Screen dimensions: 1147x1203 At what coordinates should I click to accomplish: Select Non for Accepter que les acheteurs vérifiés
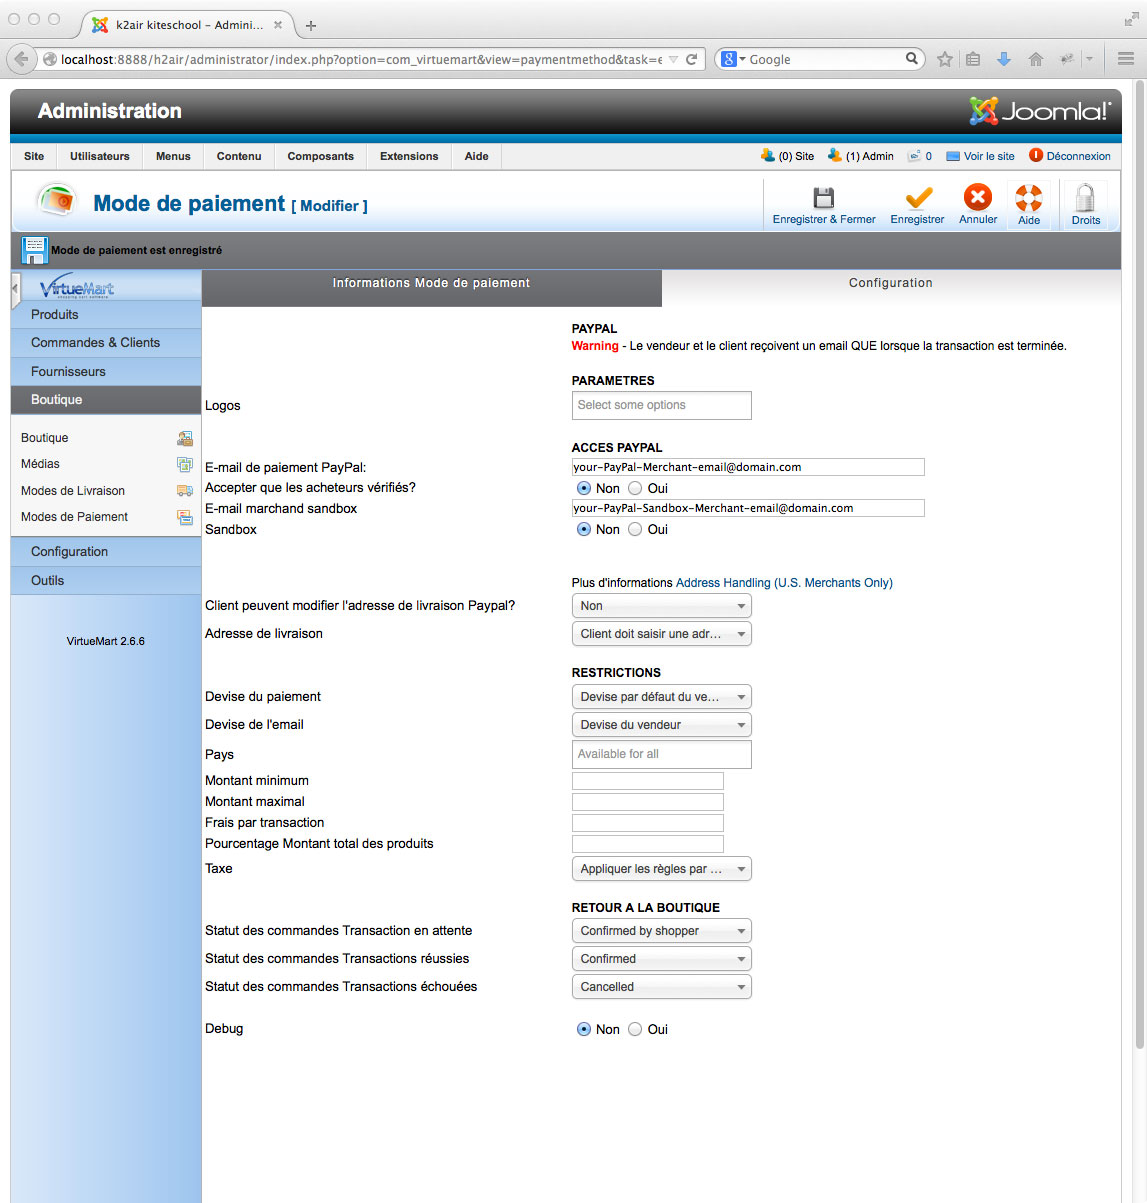[584, 488]
